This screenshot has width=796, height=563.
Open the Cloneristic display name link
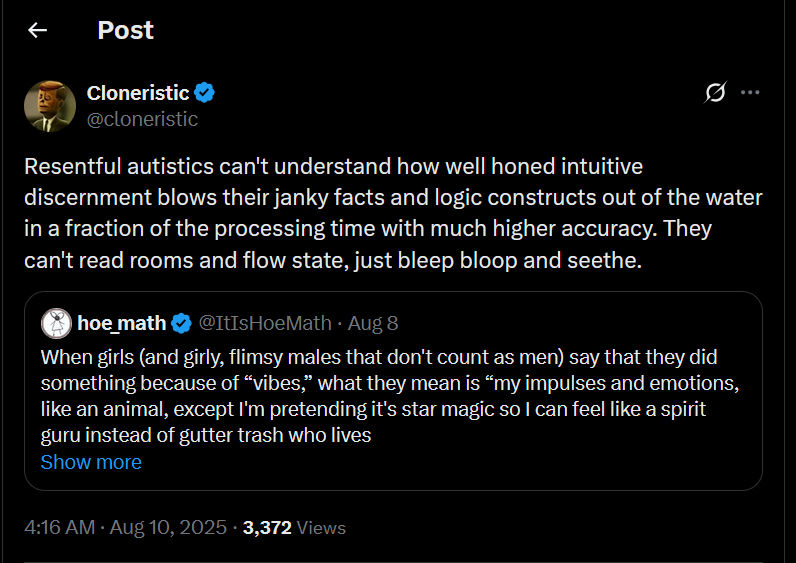pos(138,93)
